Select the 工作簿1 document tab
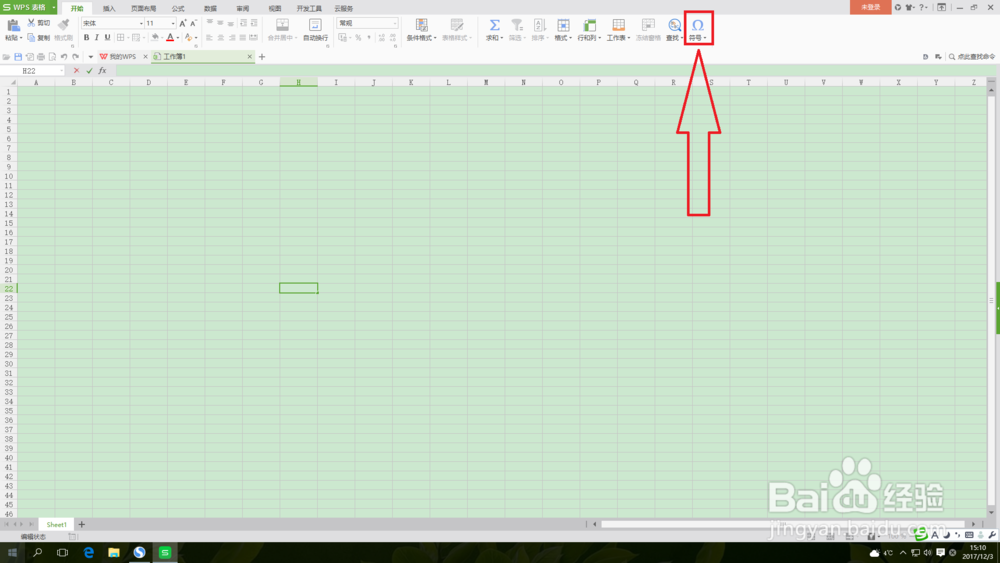 tap(203, 57)
